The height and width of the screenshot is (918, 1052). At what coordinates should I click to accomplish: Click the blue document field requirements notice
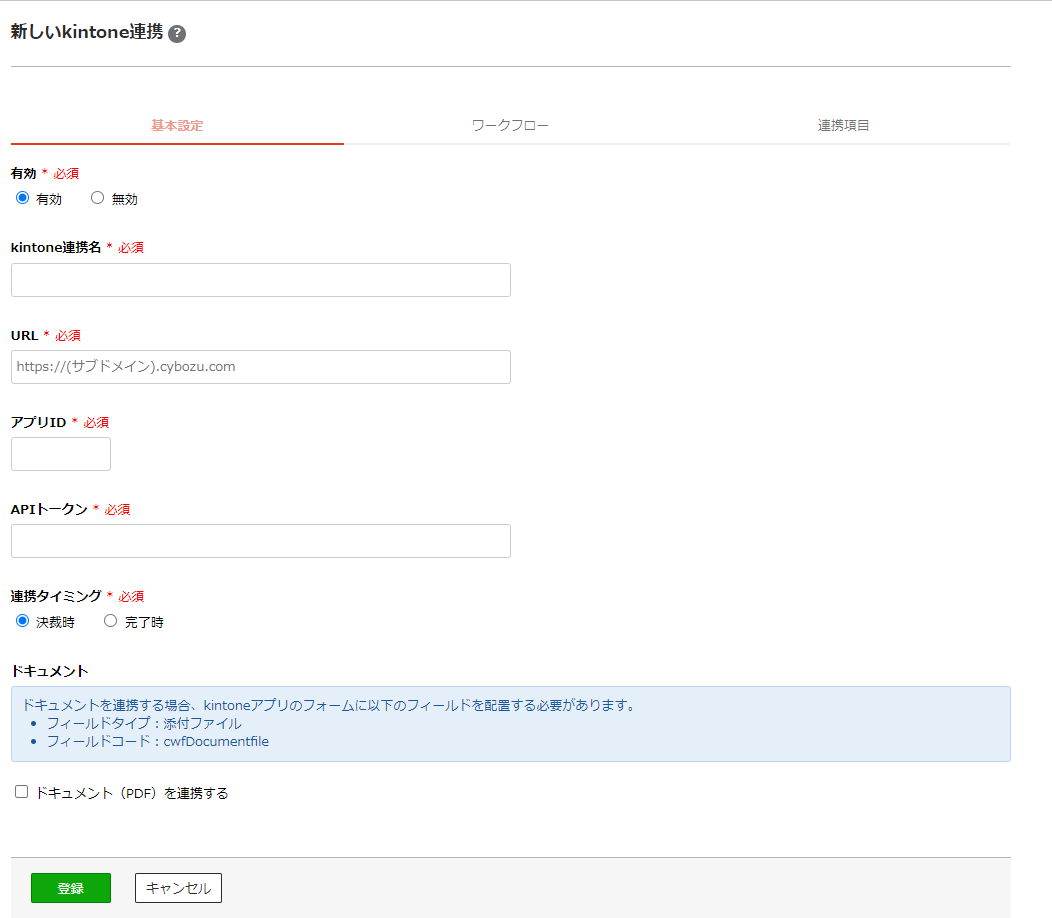(510, 723)
